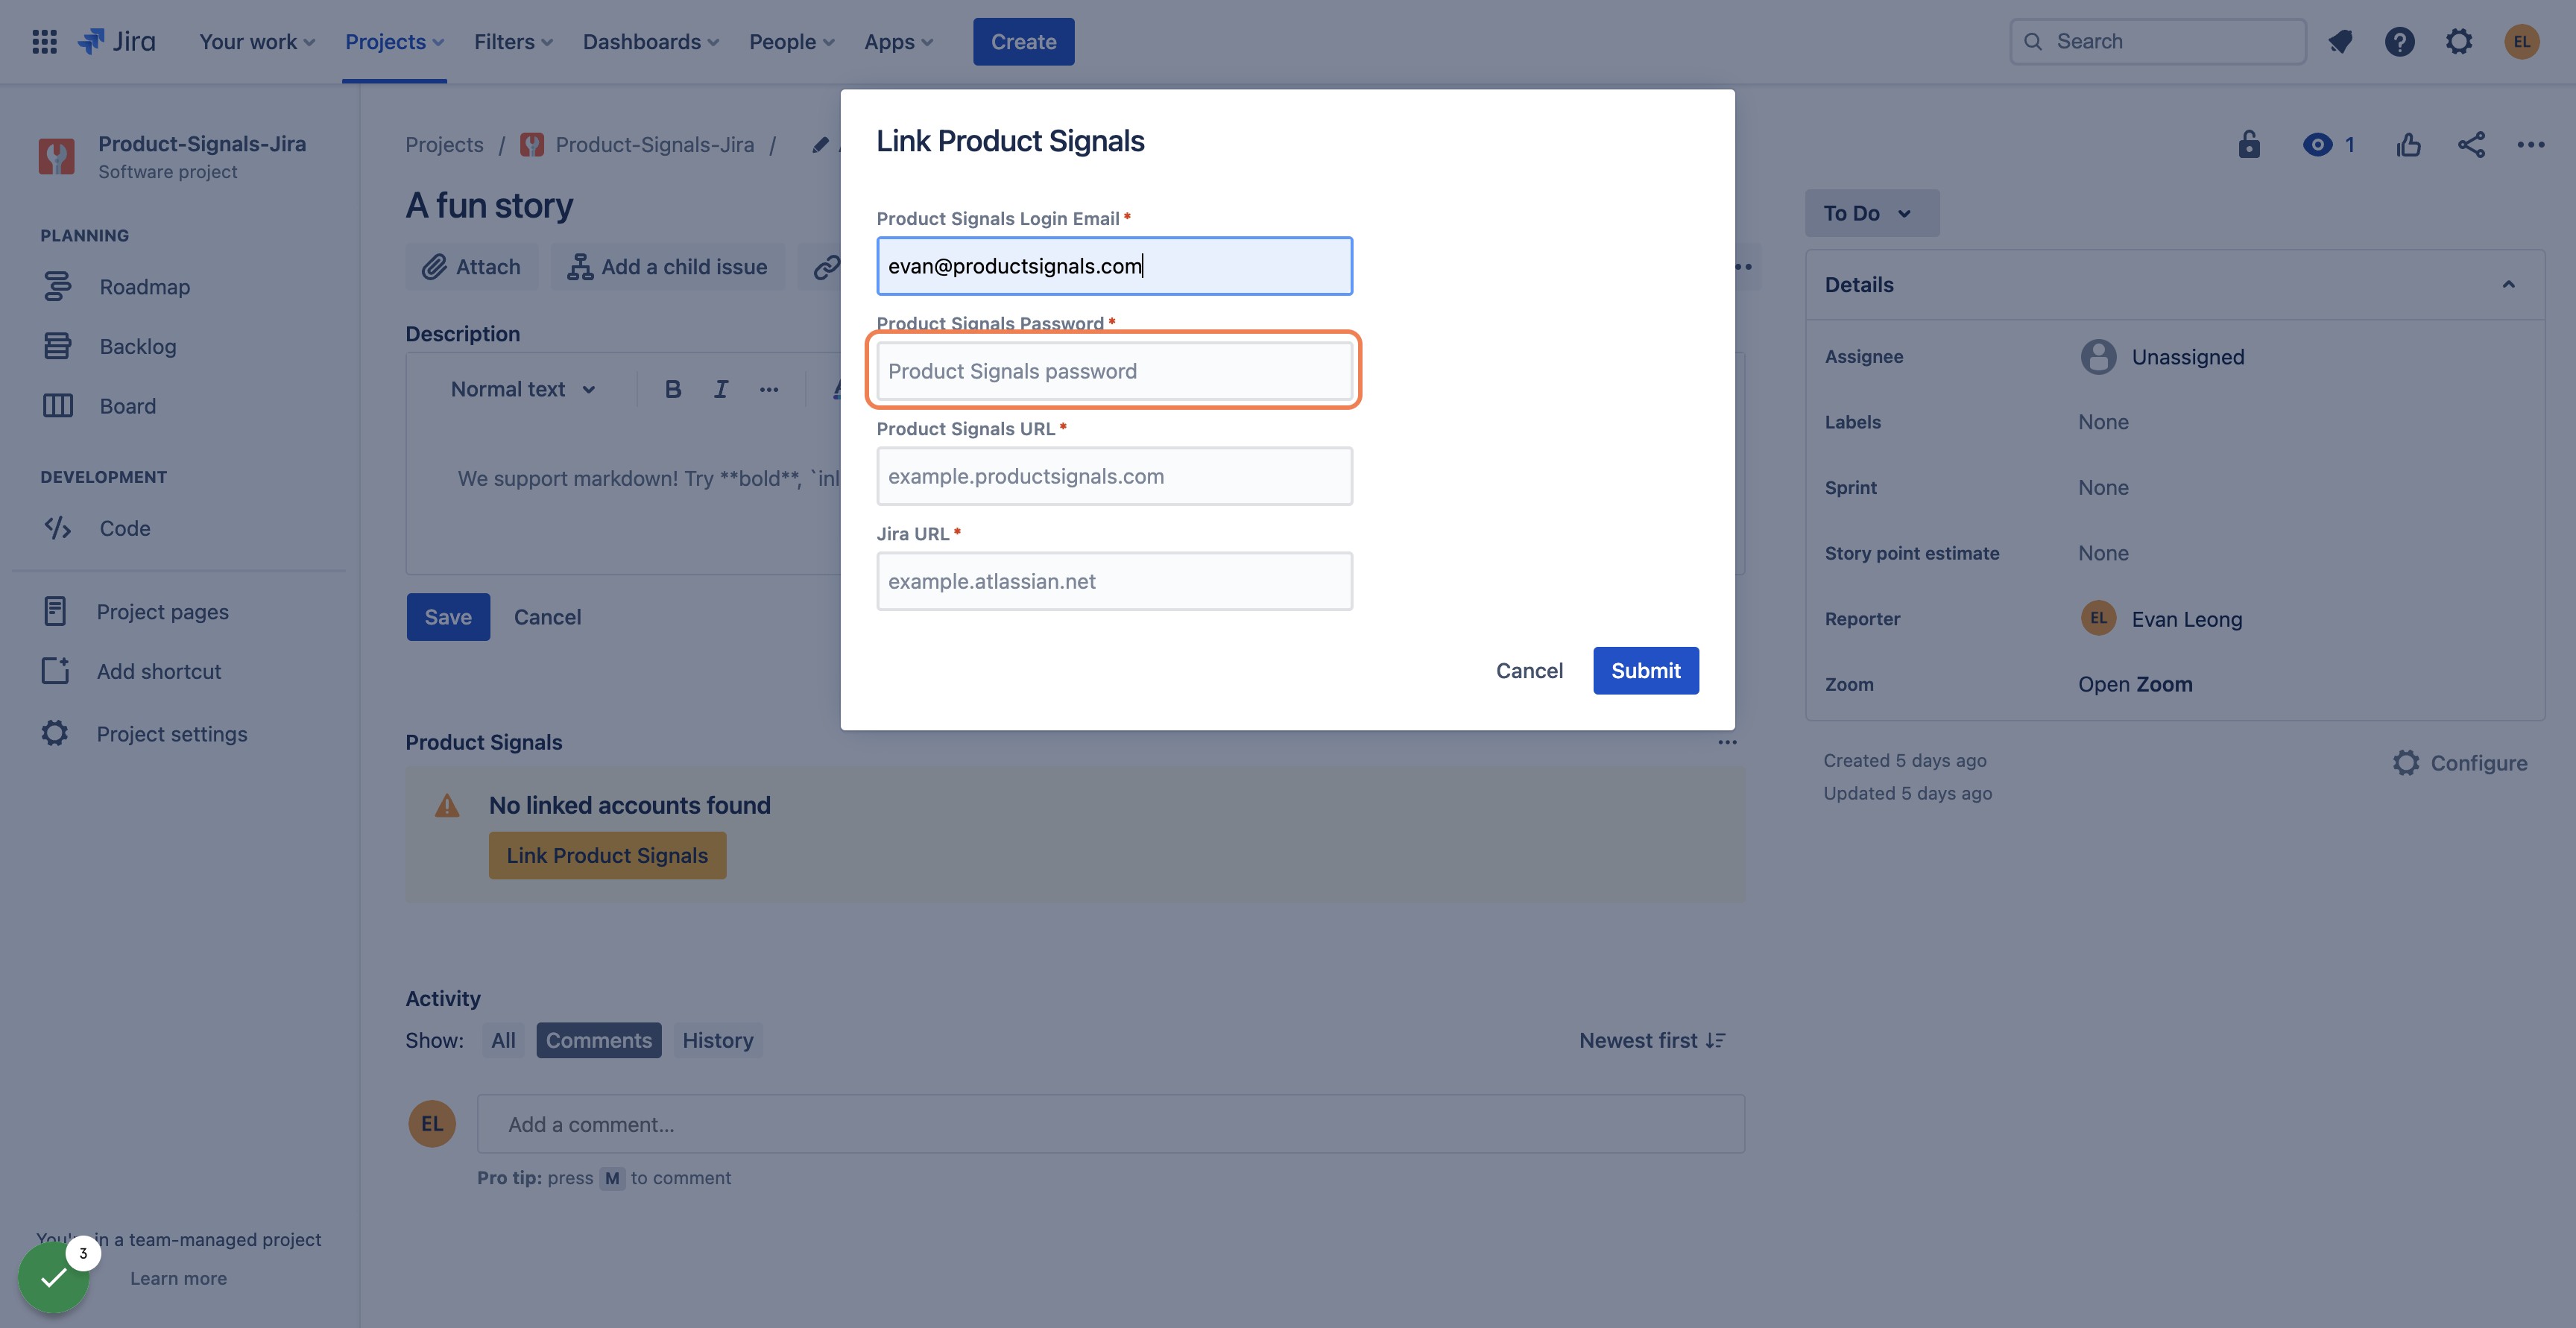Click the Backlog icon in sidebar
The image size is (2576, 1328).
(x=57, y=346)
